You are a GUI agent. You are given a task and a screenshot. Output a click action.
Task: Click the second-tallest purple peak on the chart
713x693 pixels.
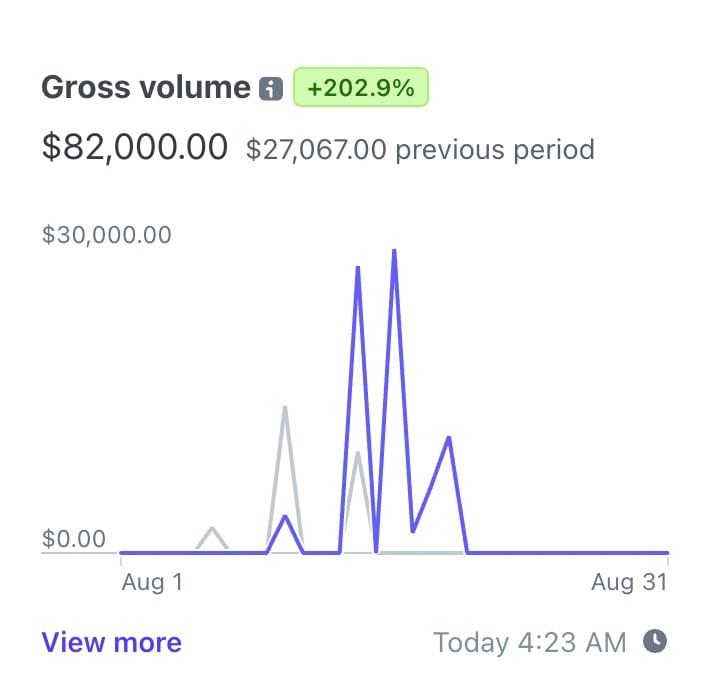pos(358,268)
